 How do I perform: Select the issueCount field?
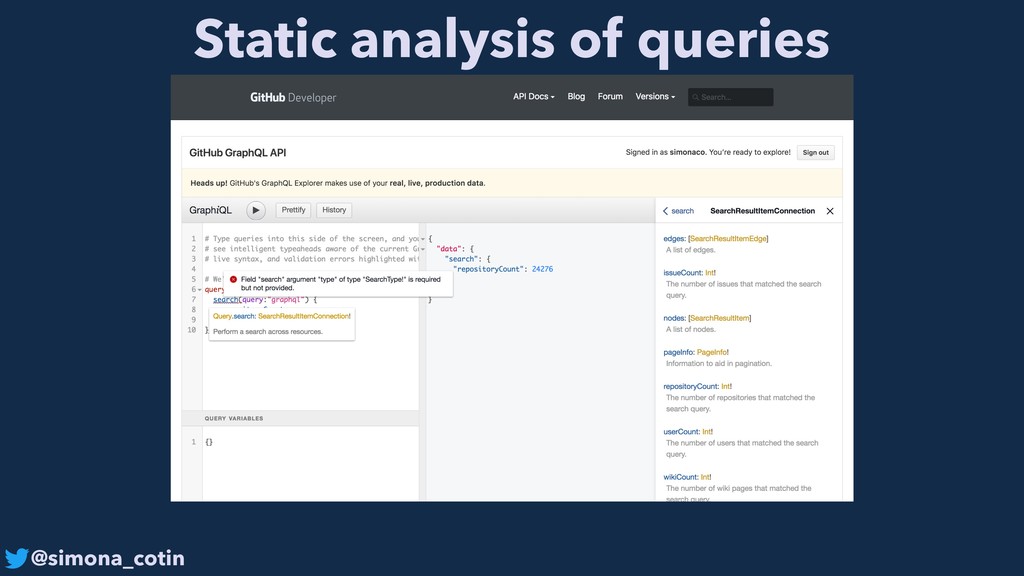pyautogui.click(x=682, y=273)
